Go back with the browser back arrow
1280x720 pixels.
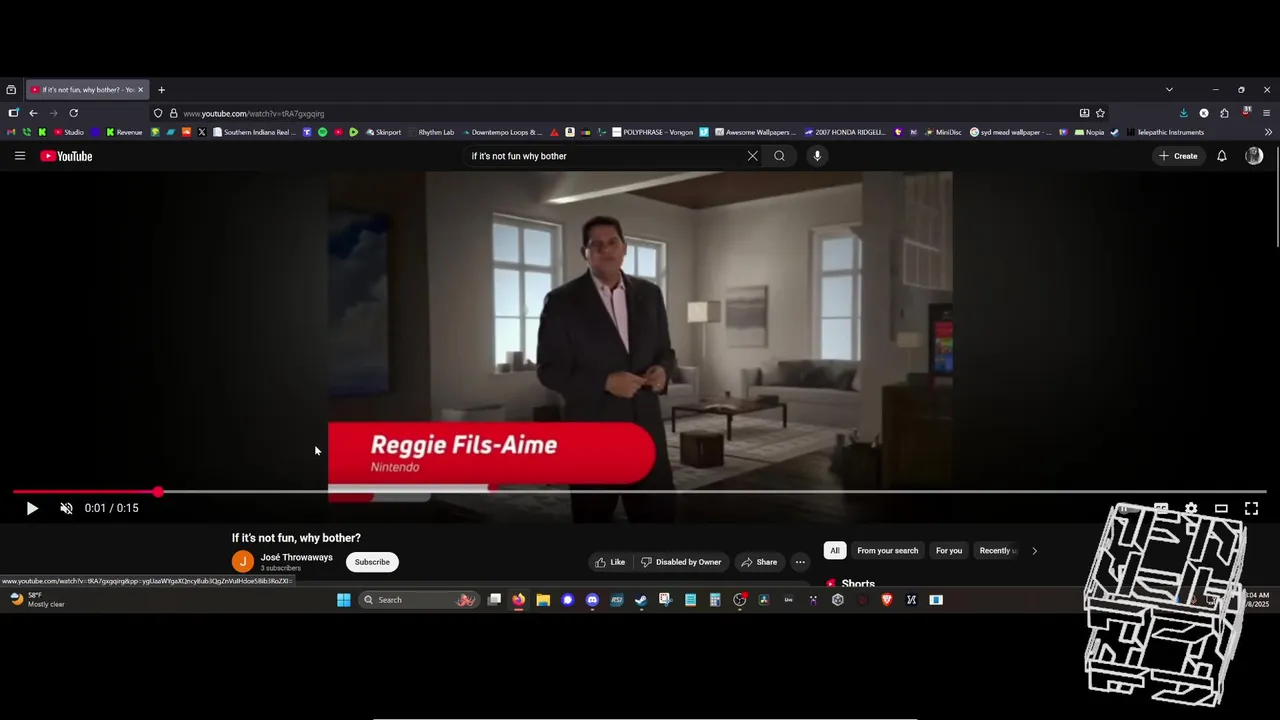33,113
